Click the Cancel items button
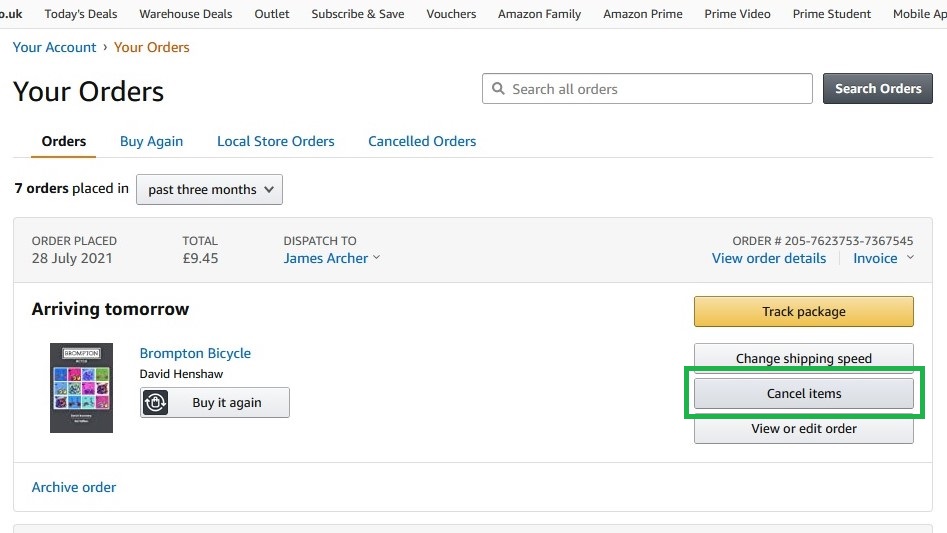The width and height of the screenshot is (947, 533). (803, 394)
